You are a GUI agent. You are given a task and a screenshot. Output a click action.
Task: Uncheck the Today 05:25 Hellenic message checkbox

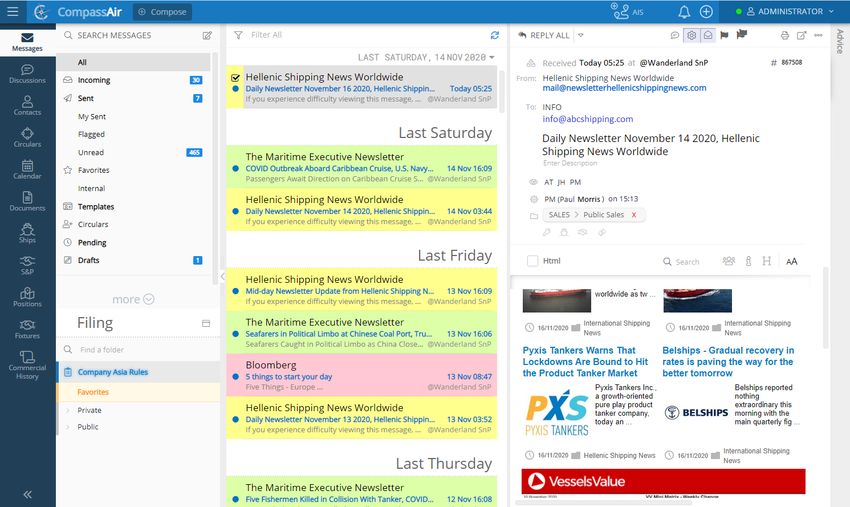(x=235, y=78)
